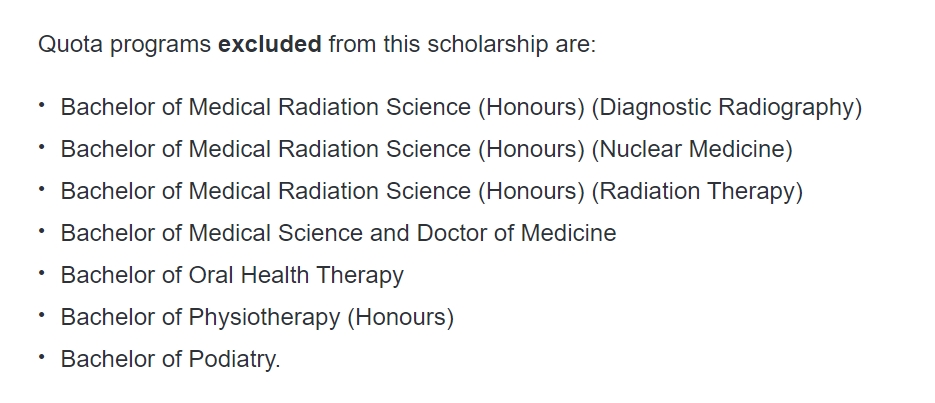Click the "(Diagnostic Radiography)" text
Screen dimensions: 935x403
point(726,107)
